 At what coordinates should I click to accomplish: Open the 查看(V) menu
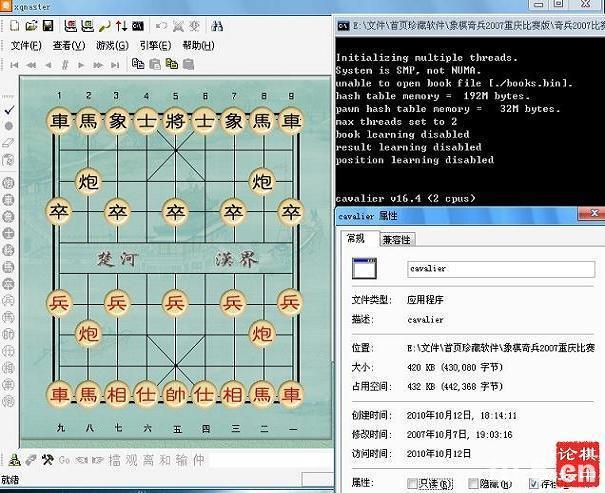[x=69, y=46]
